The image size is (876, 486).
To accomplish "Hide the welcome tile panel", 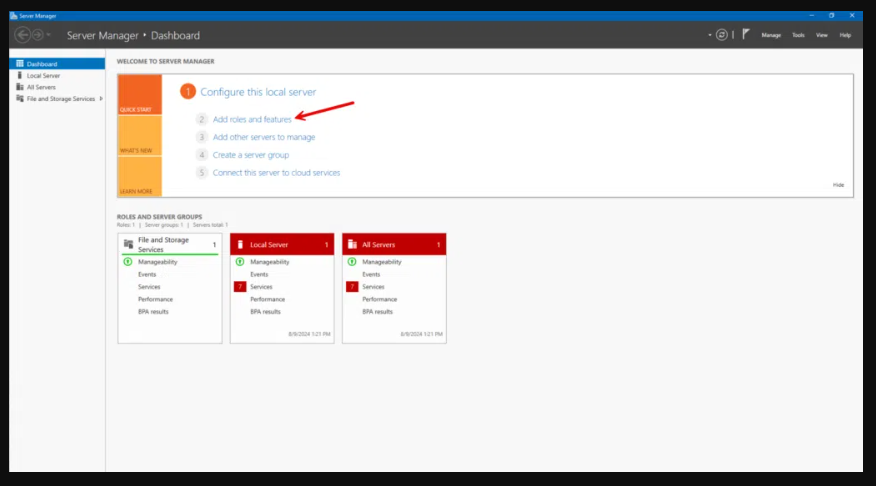I will coord(838,185).
